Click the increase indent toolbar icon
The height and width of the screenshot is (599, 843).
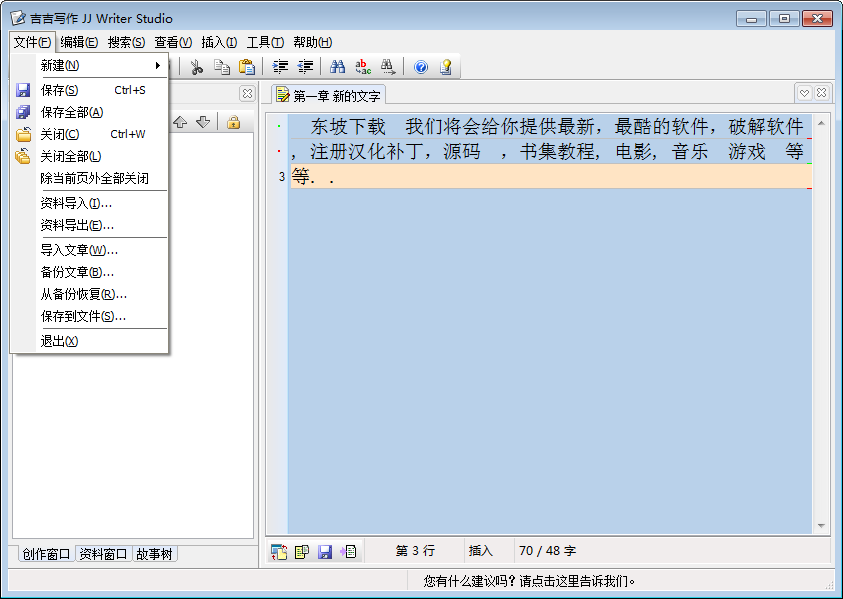pos(280,67)
